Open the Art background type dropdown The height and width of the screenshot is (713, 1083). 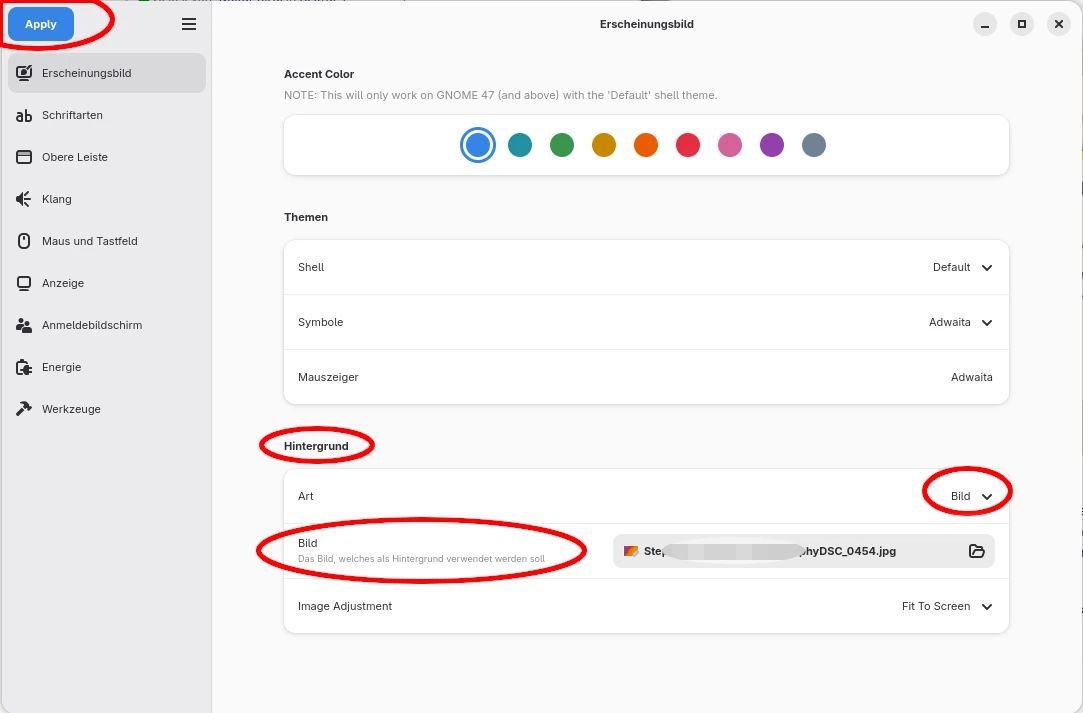click(x=970, y=496)
